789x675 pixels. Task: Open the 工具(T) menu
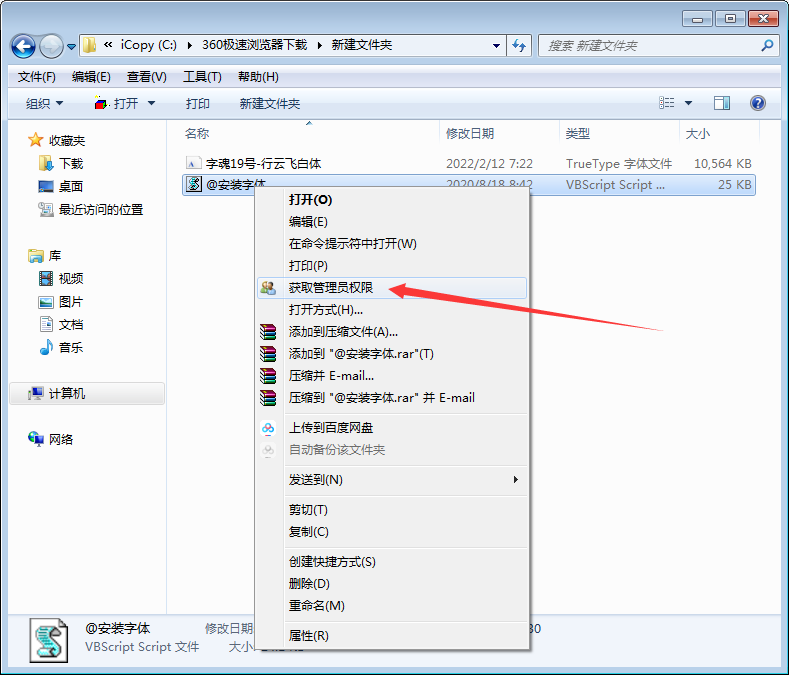tap(202, 77)
